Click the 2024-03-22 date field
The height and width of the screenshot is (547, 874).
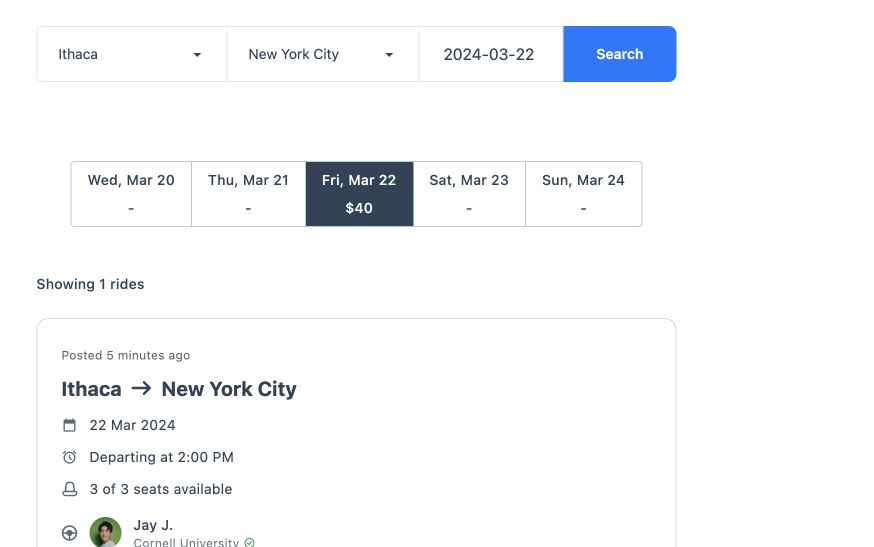[x=491, y=54]
